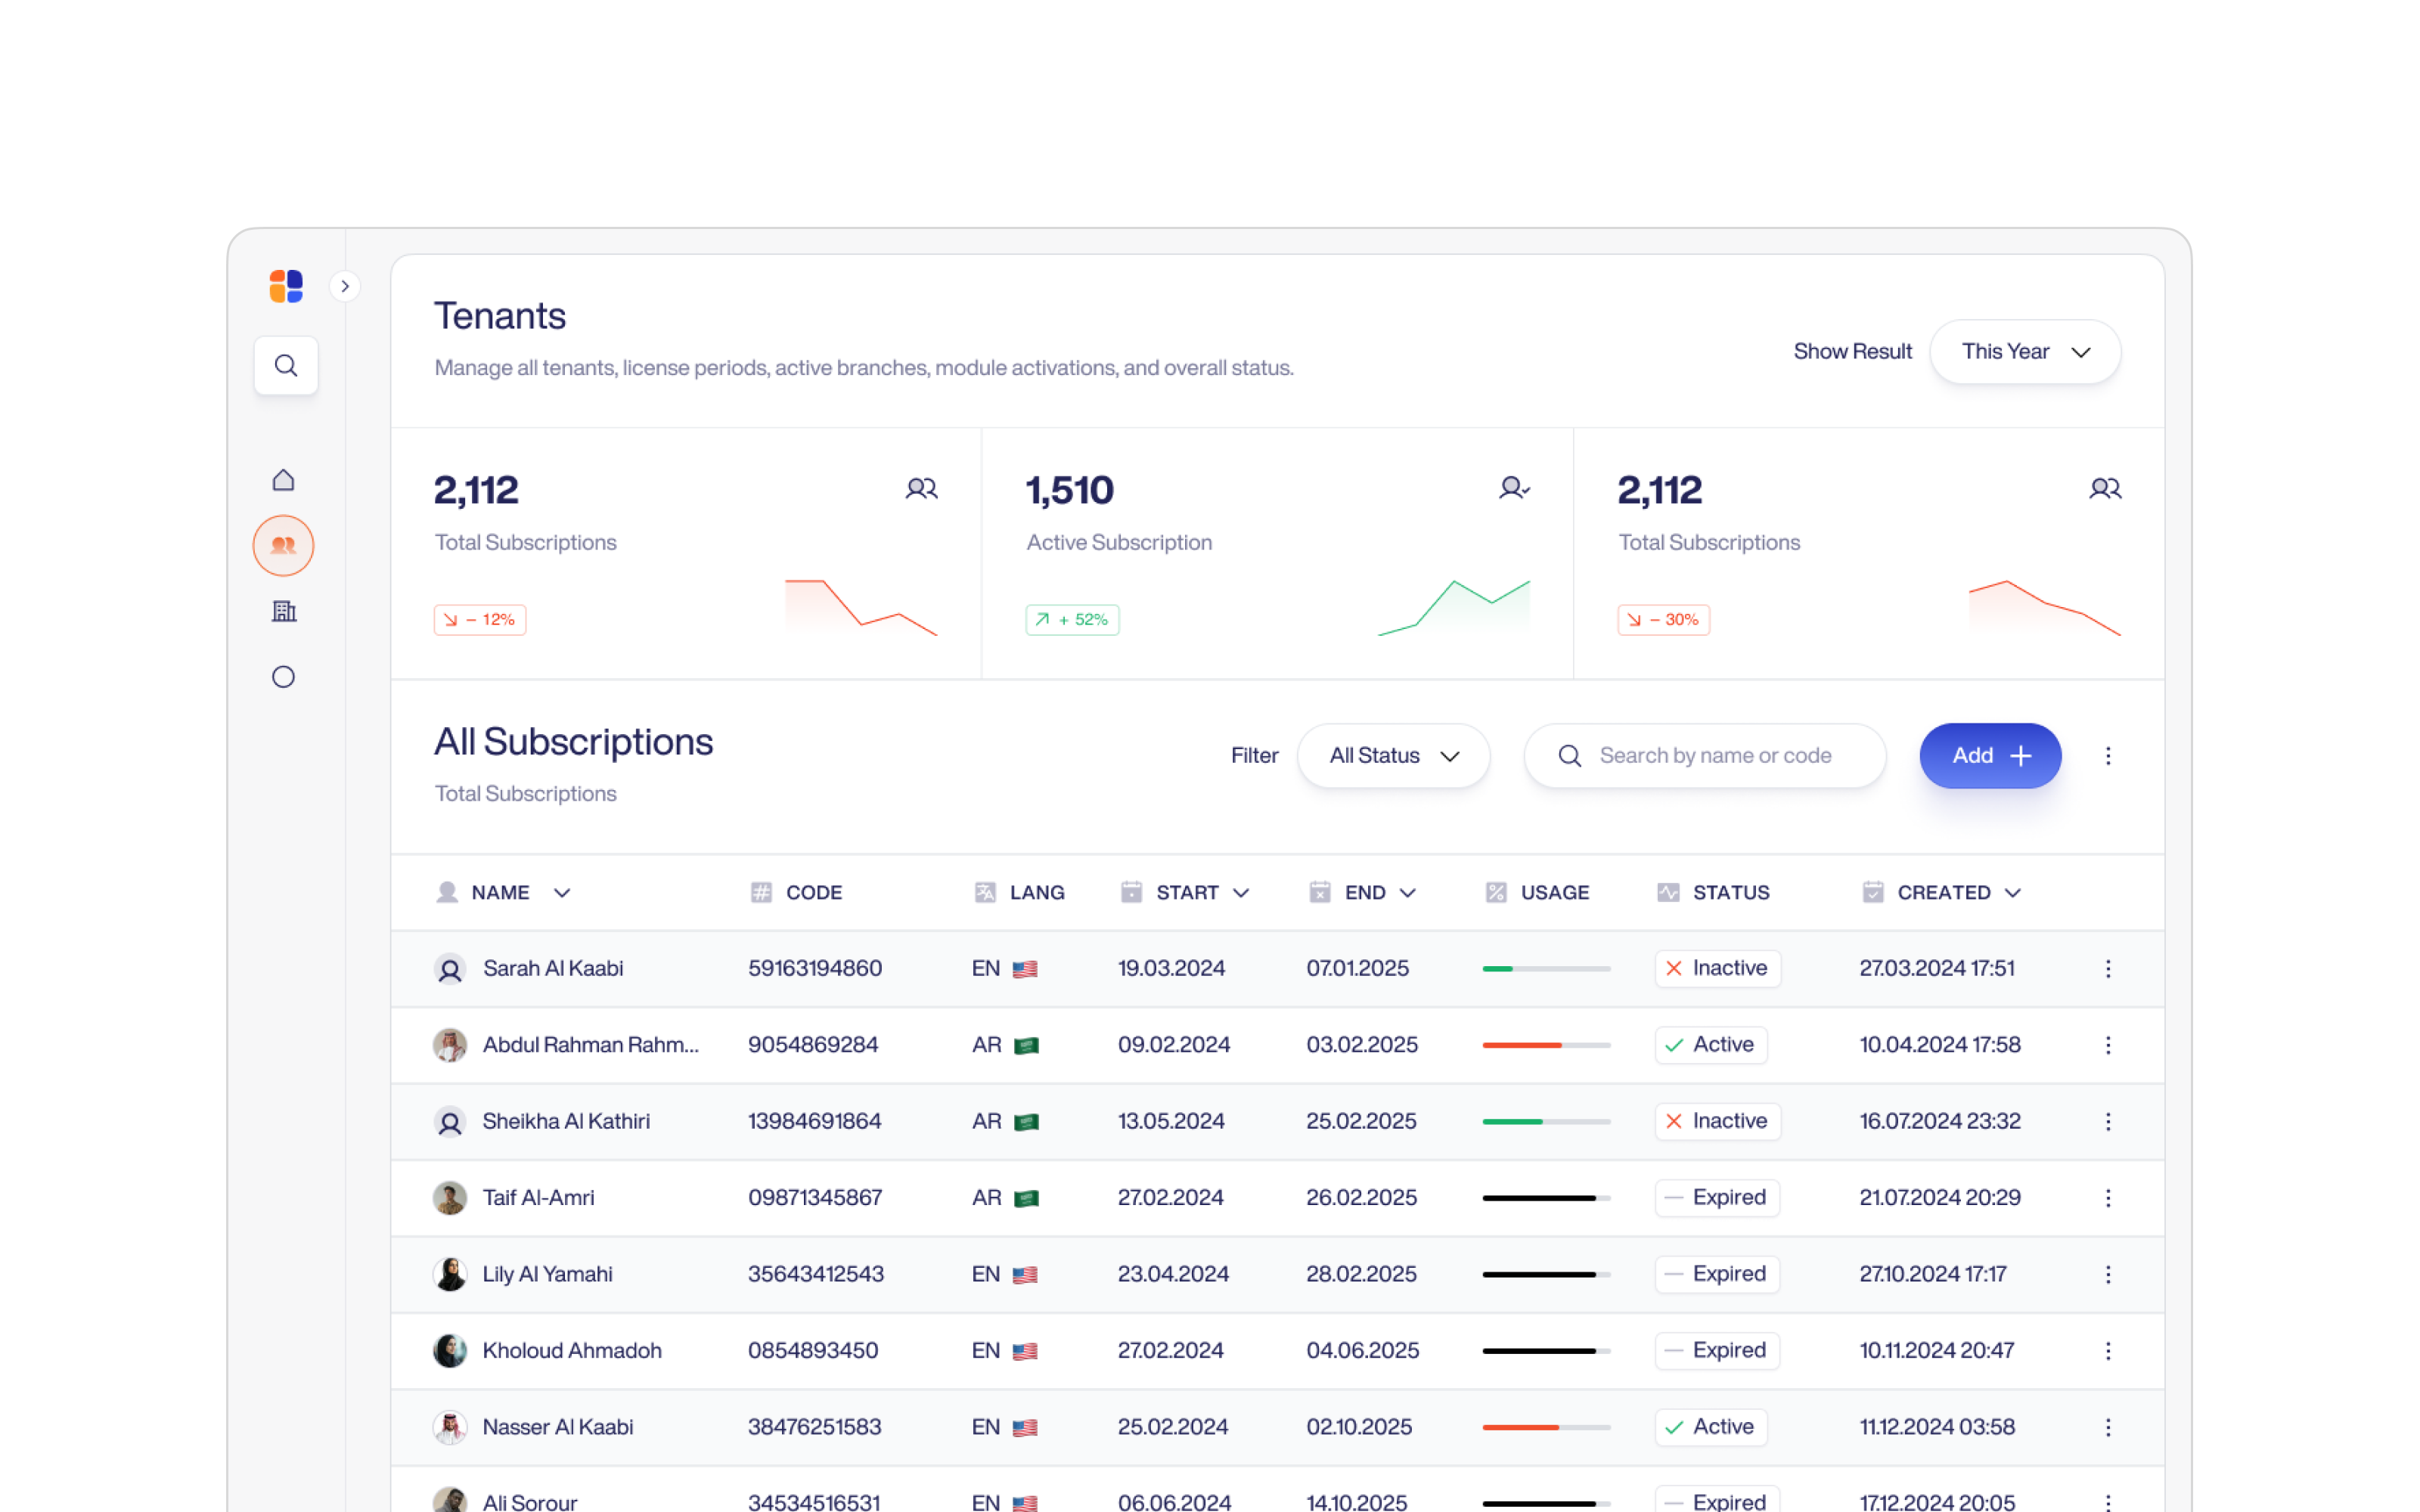Click the usage bar for Abdul Rahman

click(1546, 1045)
